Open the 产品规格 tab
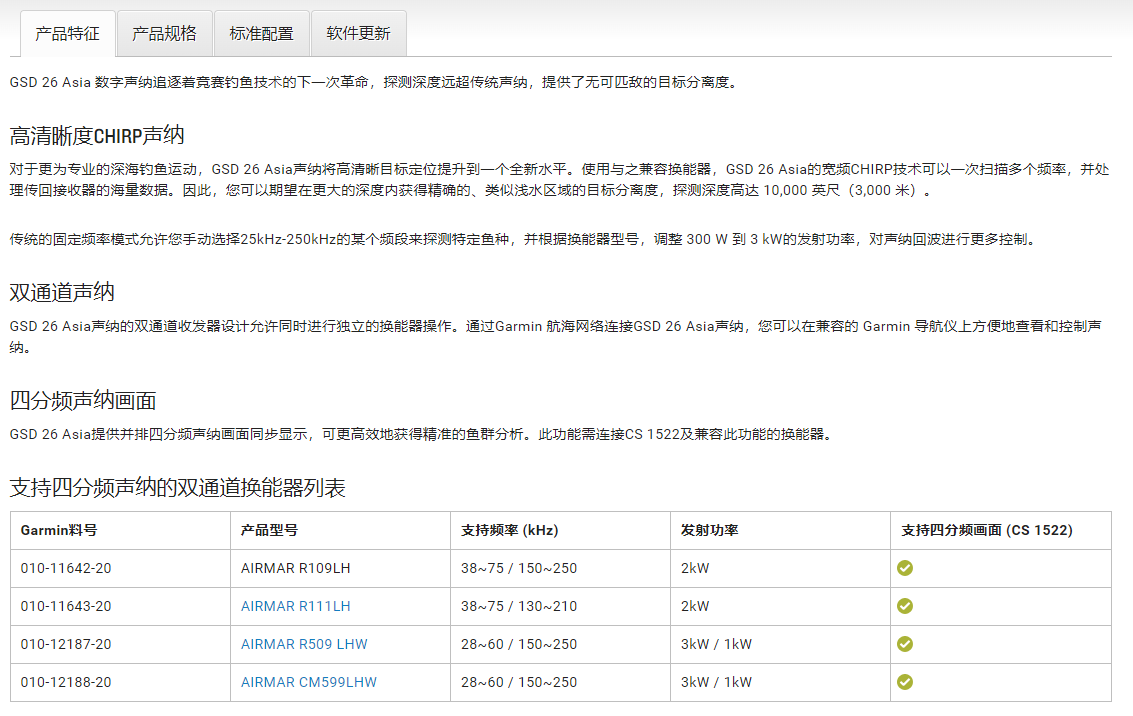This screenshot has height=716, width=1133. 164,33
